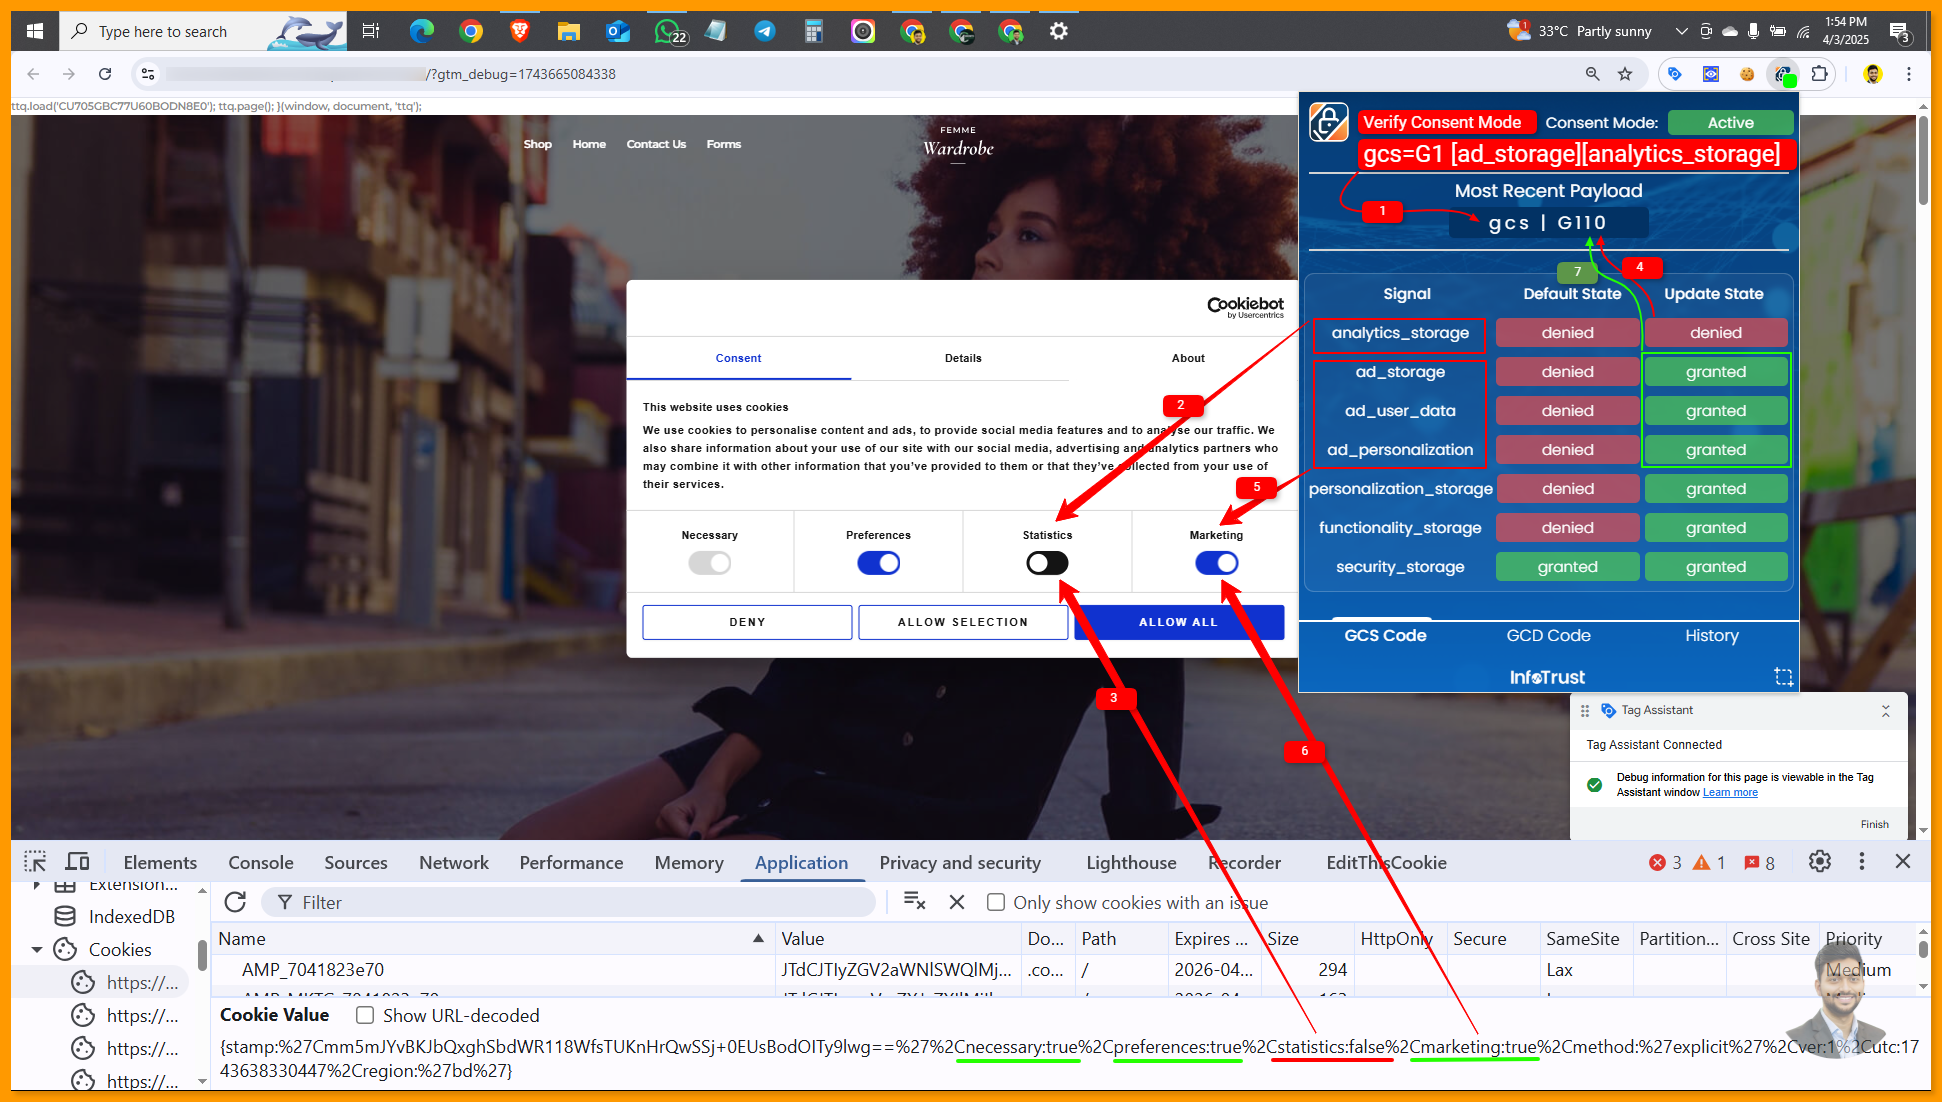Click the page reload button

point(105,74)
